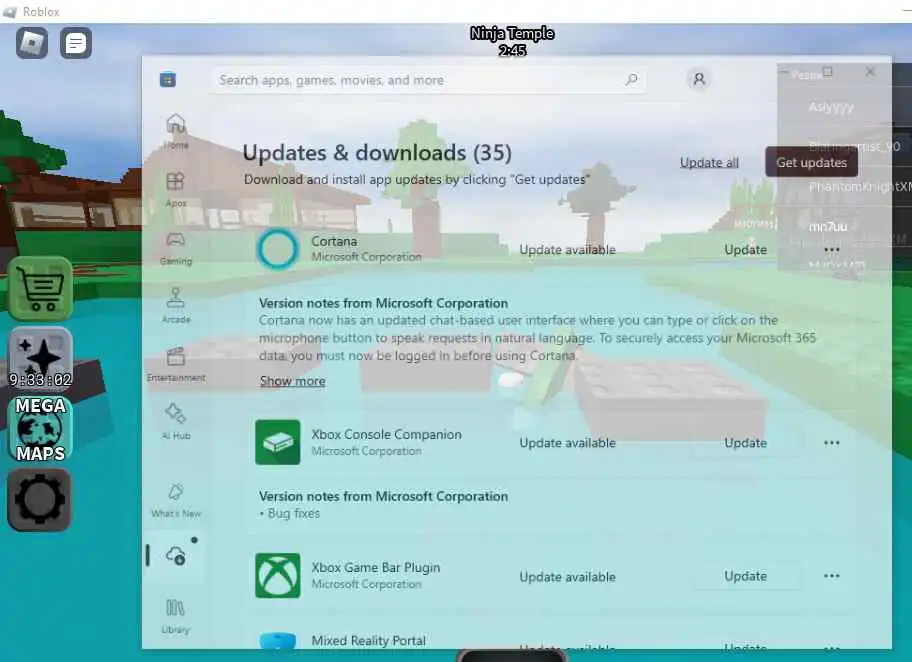912x662 pixels.
Task: Click the Microsoft Store logo icon
Action: pos(168,80)
